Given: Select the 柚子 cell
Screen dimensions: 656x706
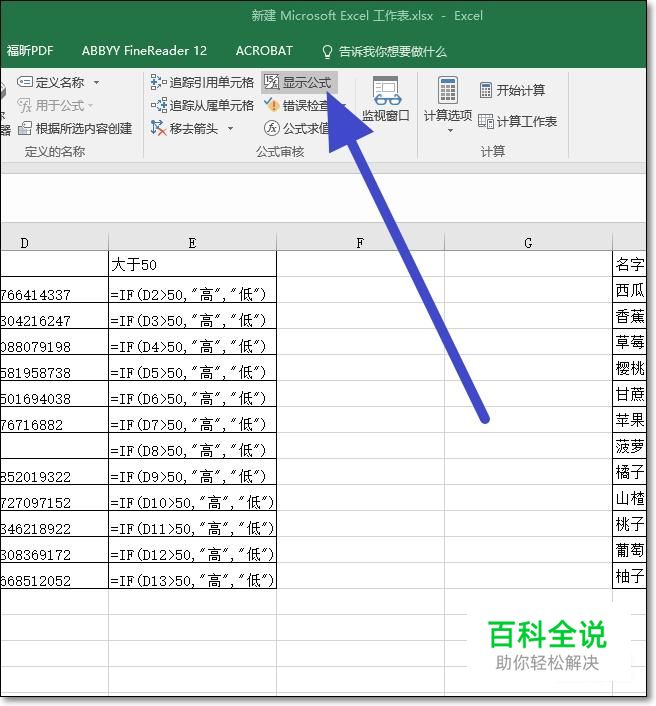Looking at the screenshot, I should [x=629, y=575].
